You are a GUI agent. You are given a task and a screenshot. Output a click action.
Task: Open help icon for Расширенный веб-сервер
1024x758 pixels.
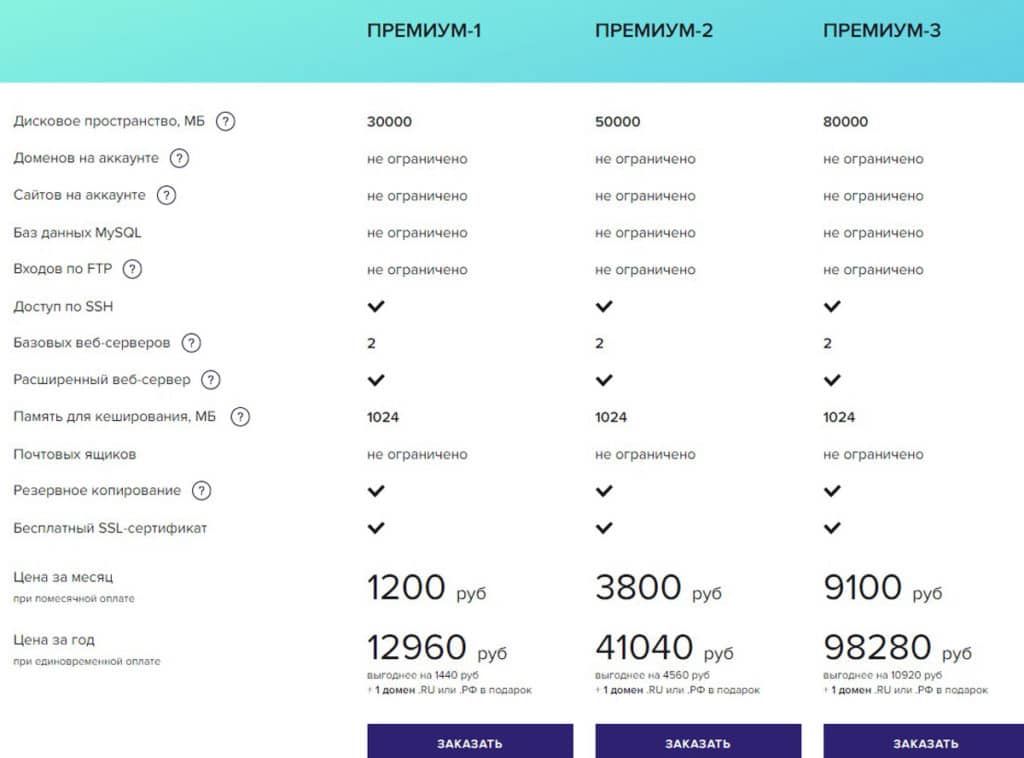point(210,380)
